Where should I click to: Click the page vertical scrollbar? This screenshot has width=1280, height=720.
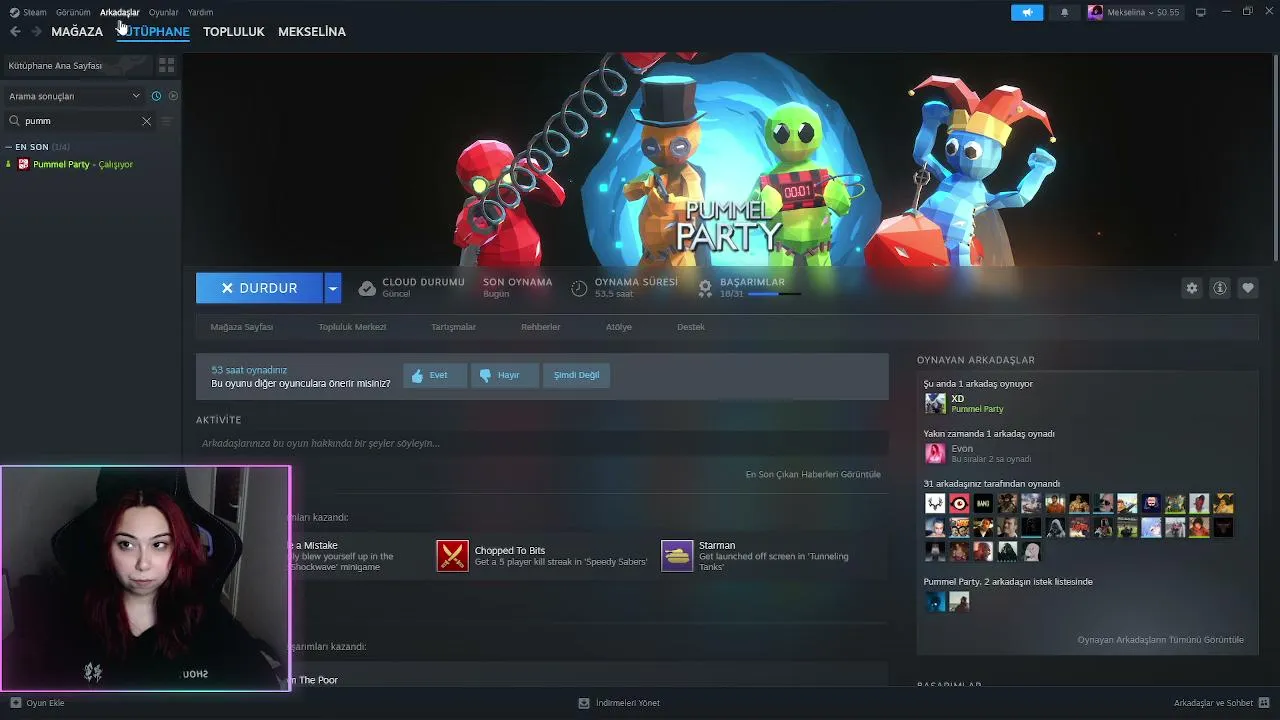(1275, 160)
